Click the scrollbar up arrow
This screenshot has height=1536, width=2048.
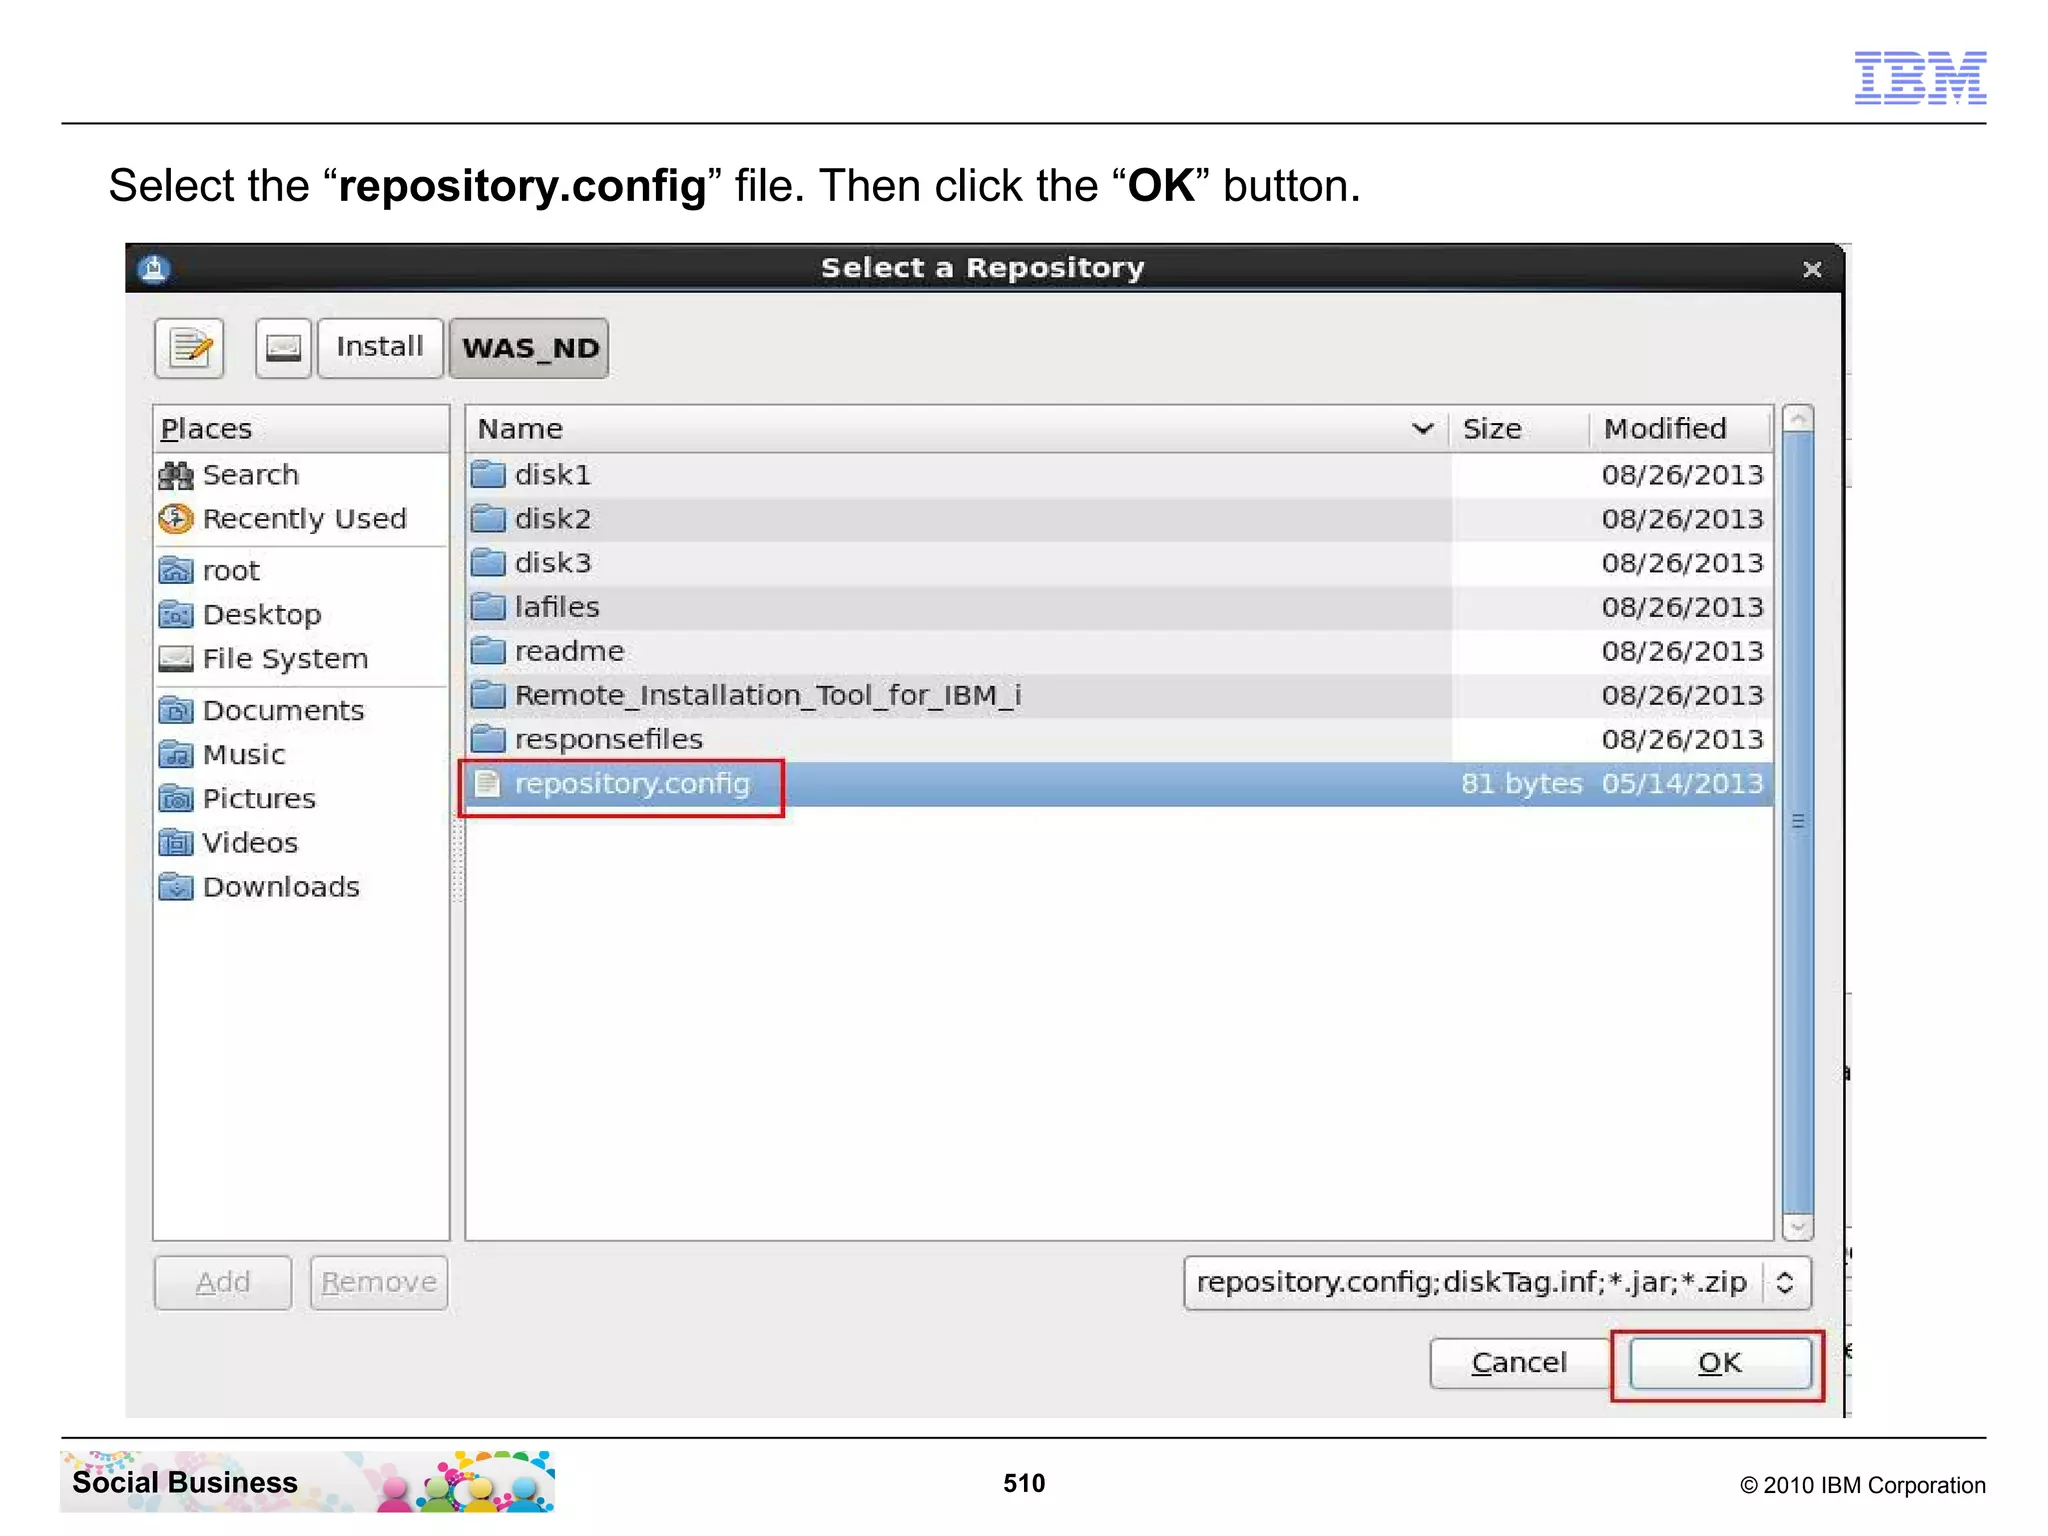tap(1798, 418)
